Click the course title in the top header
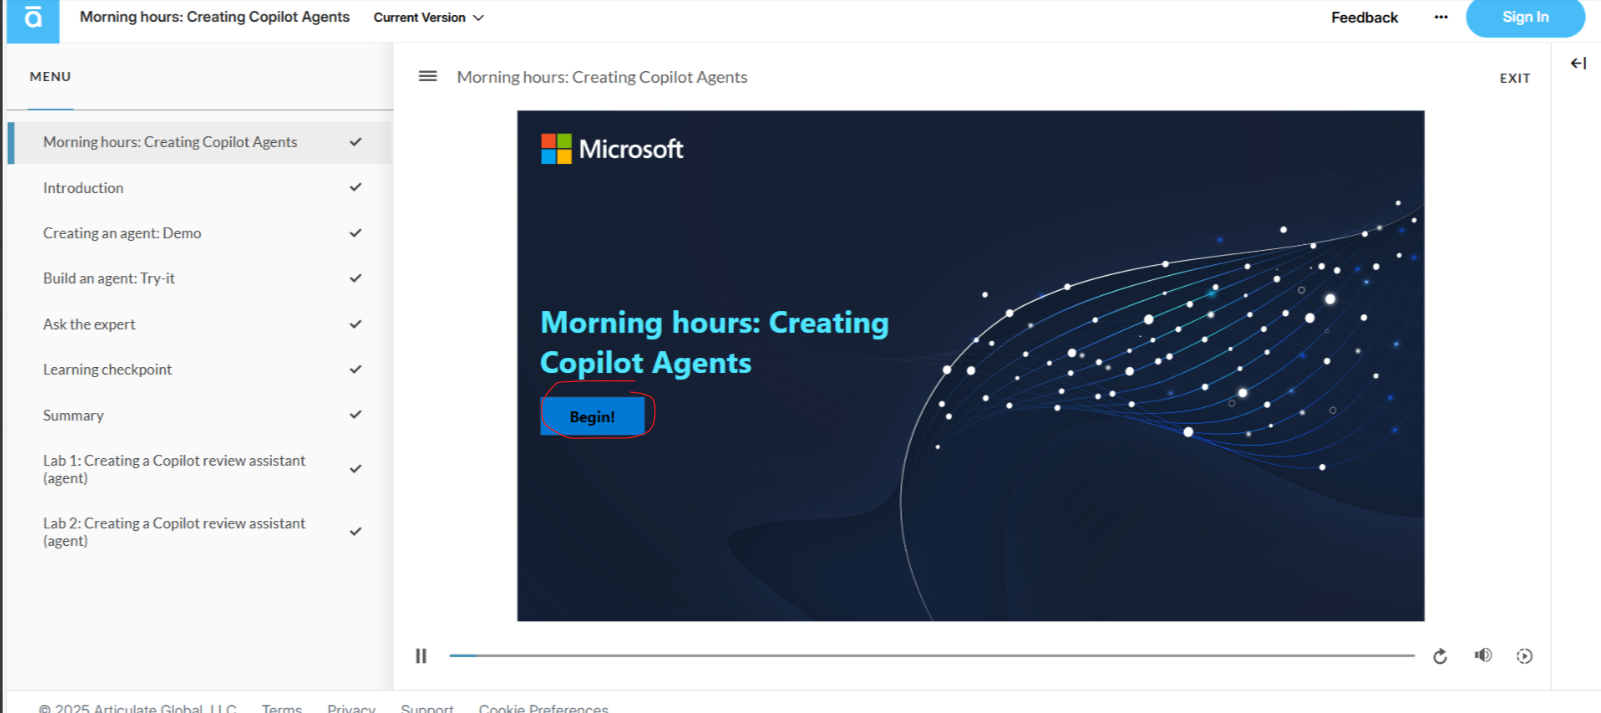This screenshot has height=713, width=1601. (x=215, y=17)
